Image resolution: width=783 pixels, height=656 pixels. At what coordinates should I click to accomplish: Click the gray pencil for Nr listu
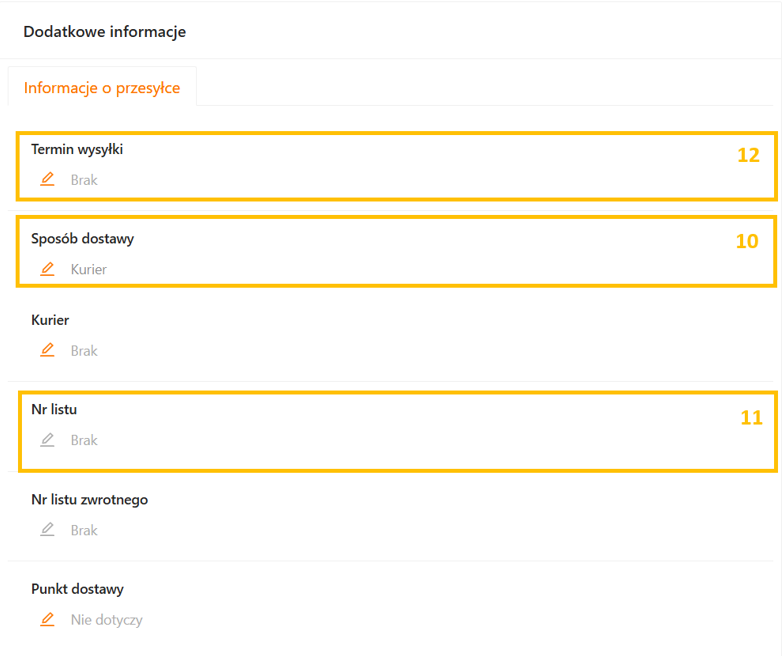[47, 440]
